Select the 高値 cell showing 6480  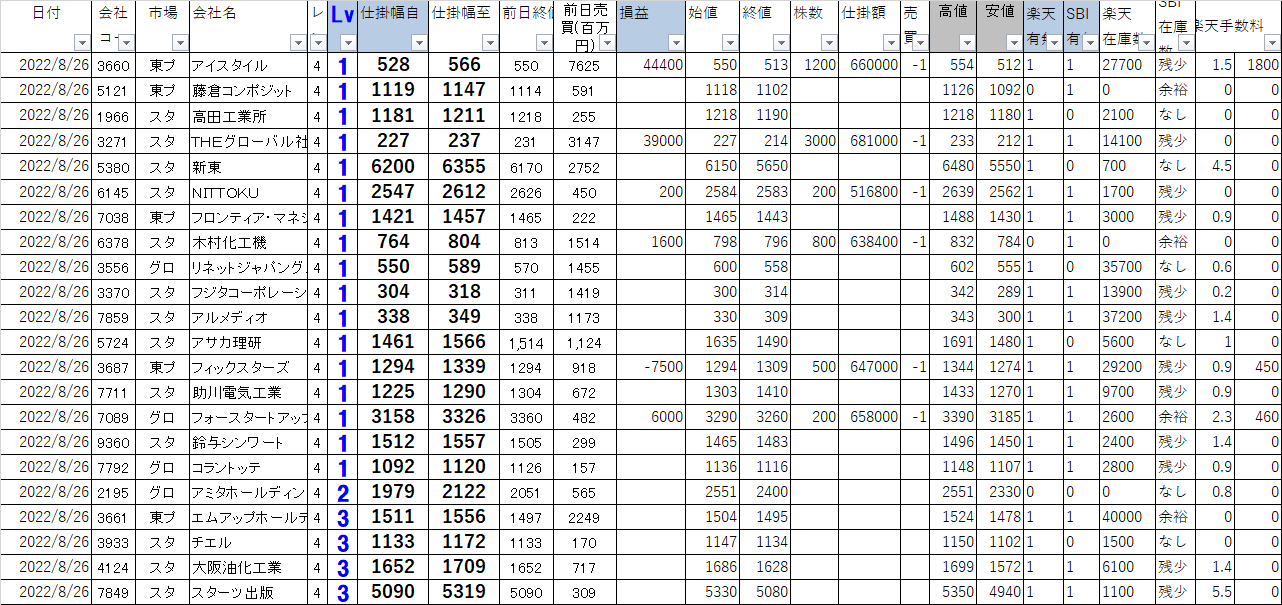tap(953, 166)
